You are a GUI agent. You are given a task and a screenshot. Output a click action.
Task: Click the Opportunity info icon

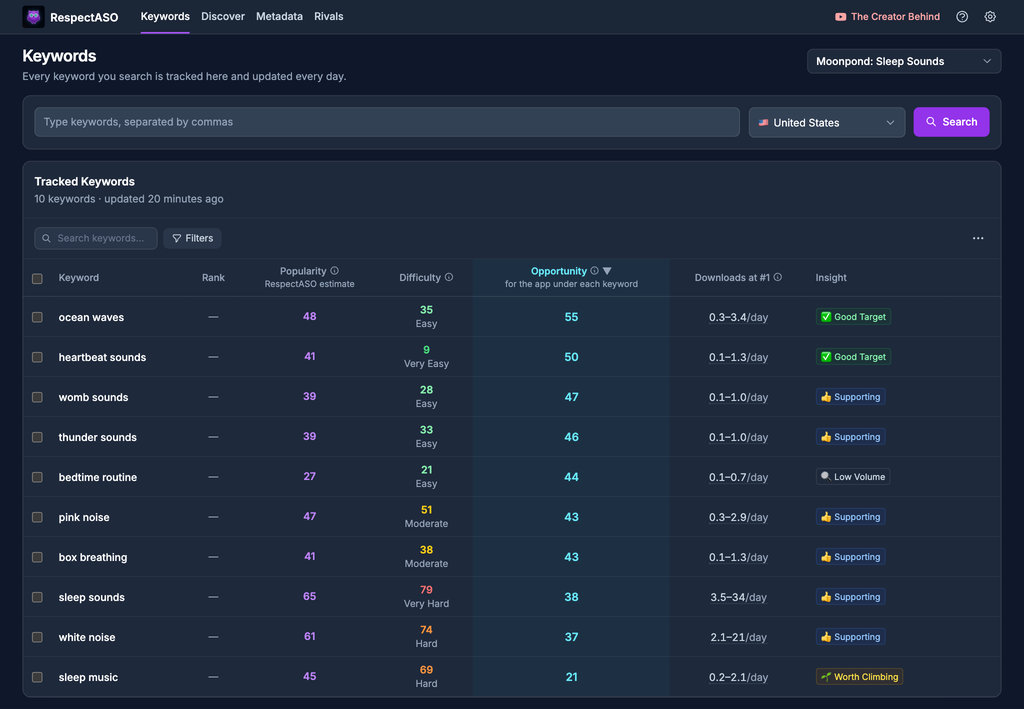point(594,271)
